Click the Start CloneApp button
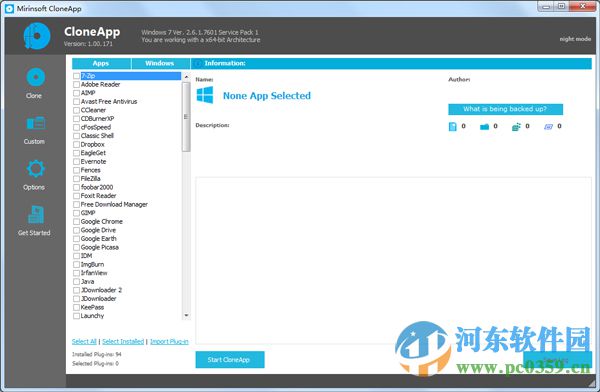 tap(230, 359)
